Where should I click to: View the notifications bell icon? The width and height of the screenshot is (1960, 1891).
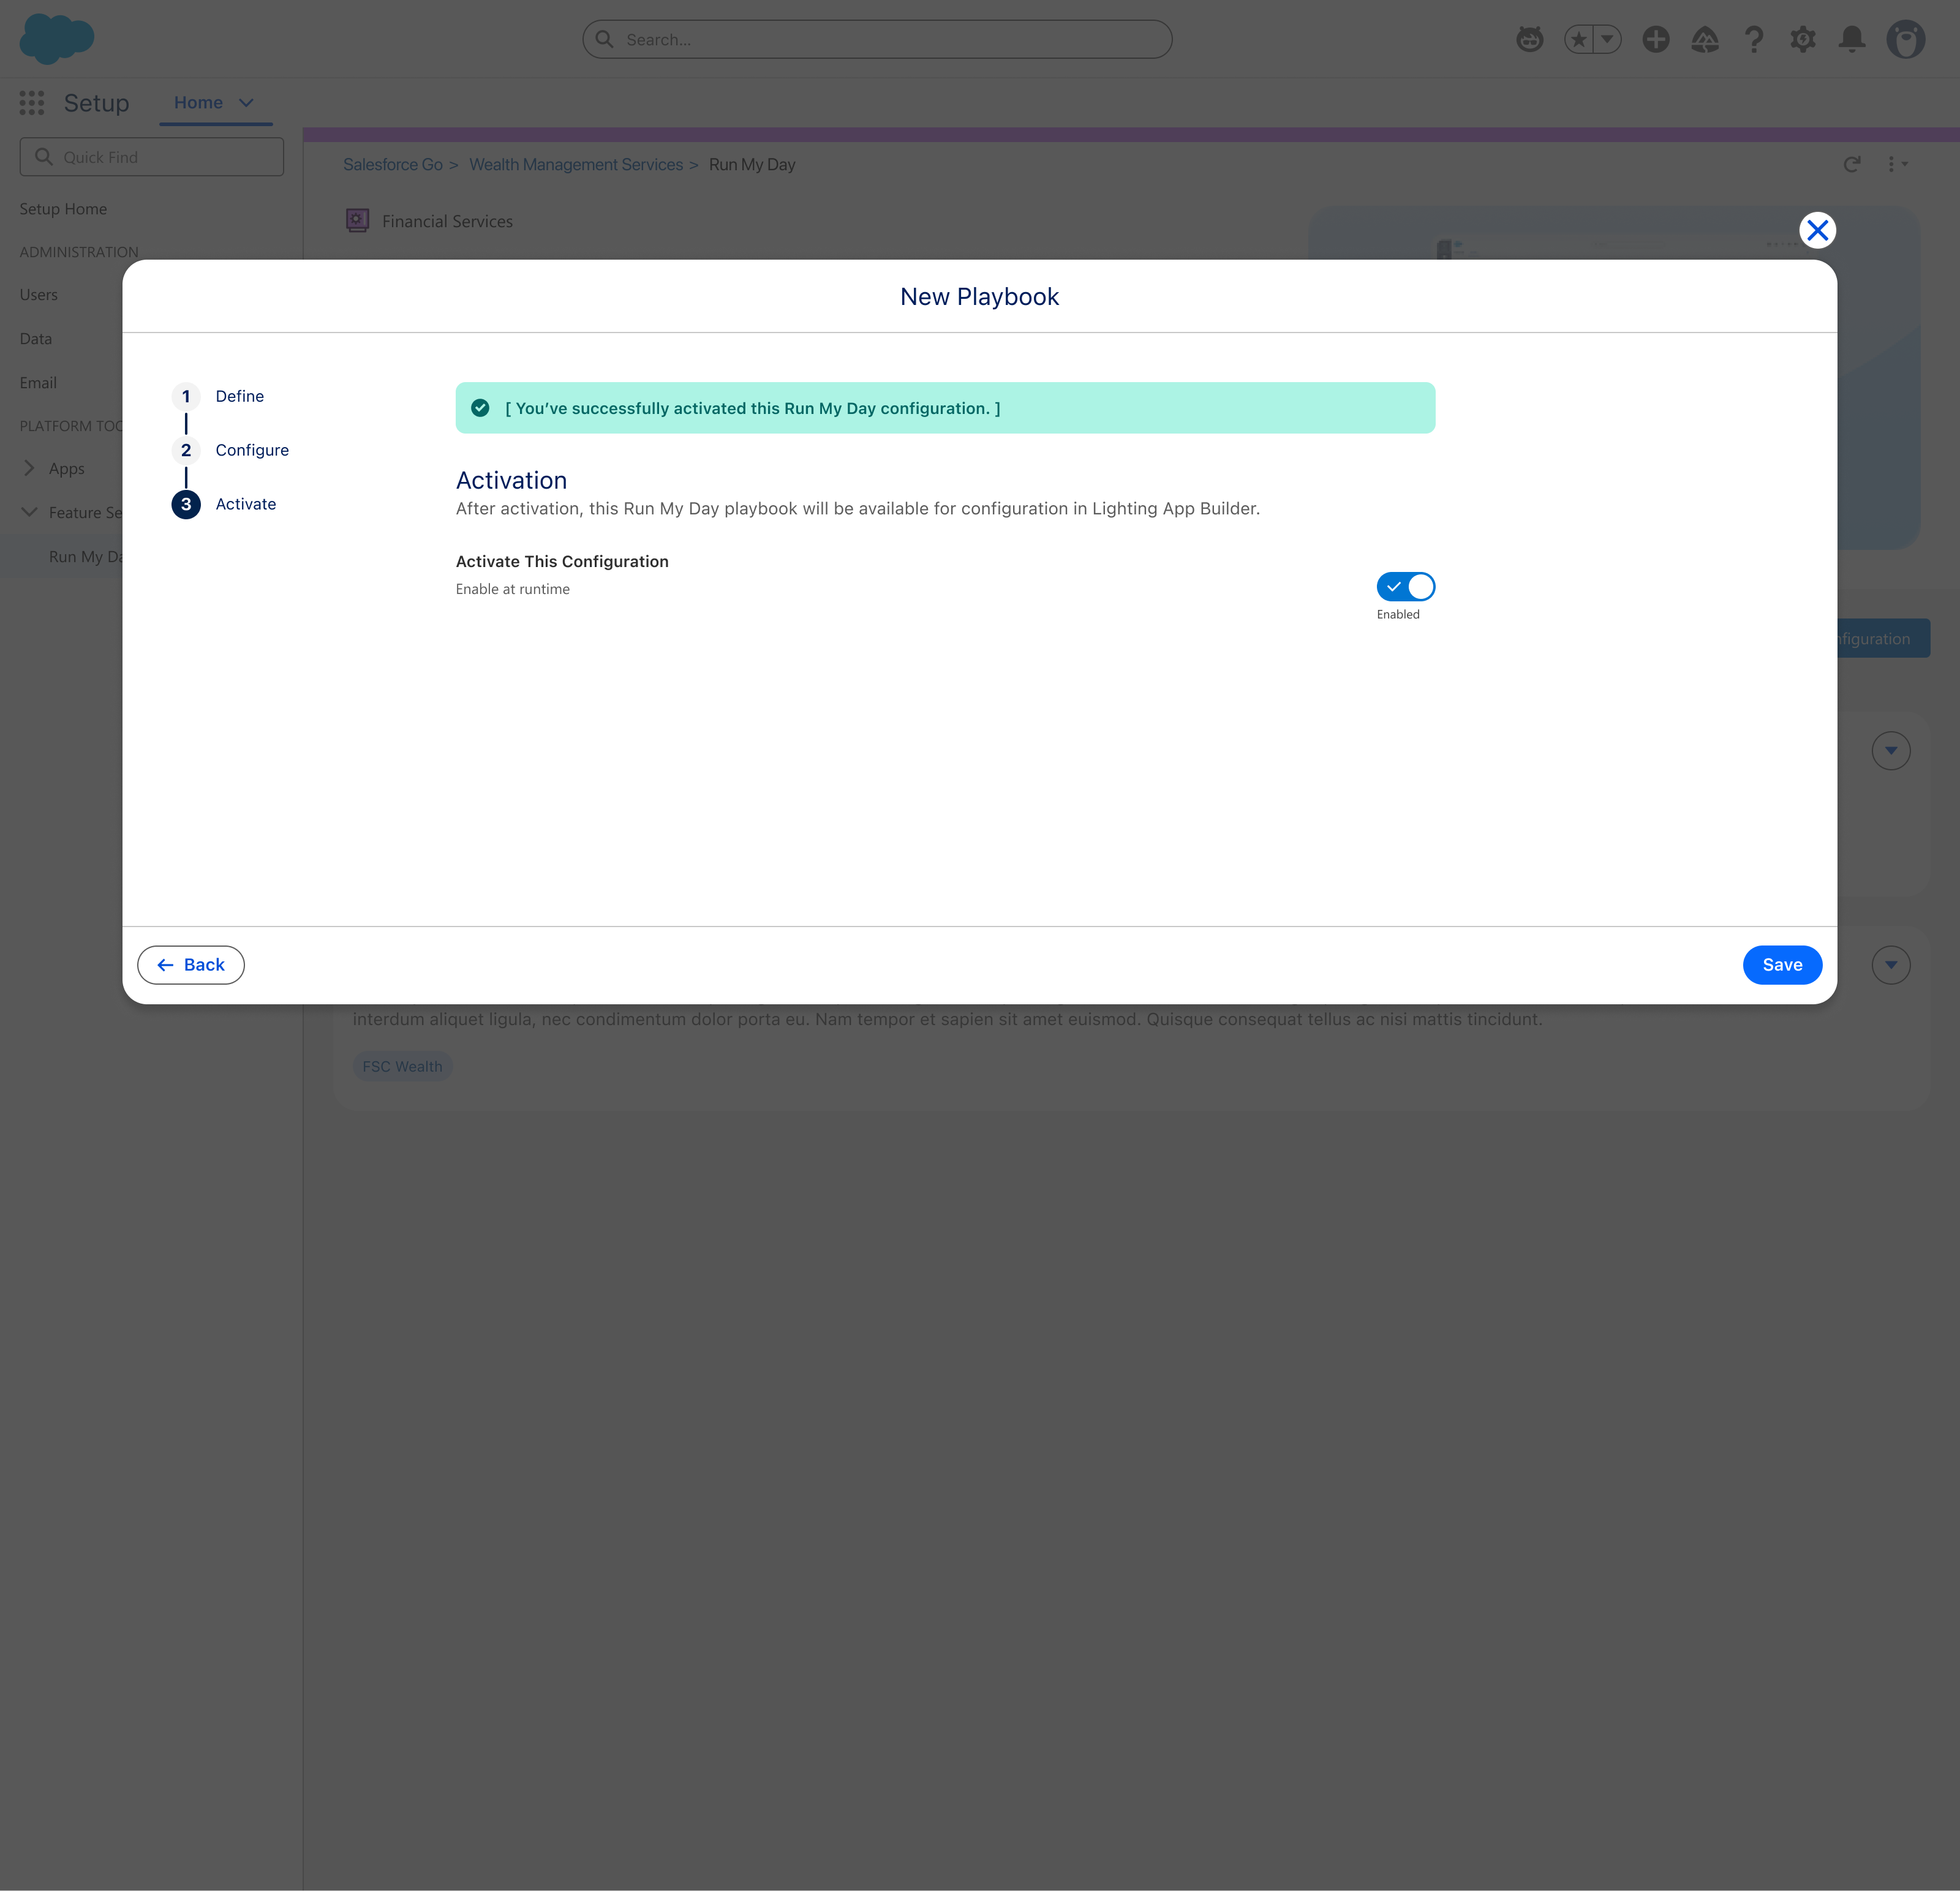[x=1852, y=40]
